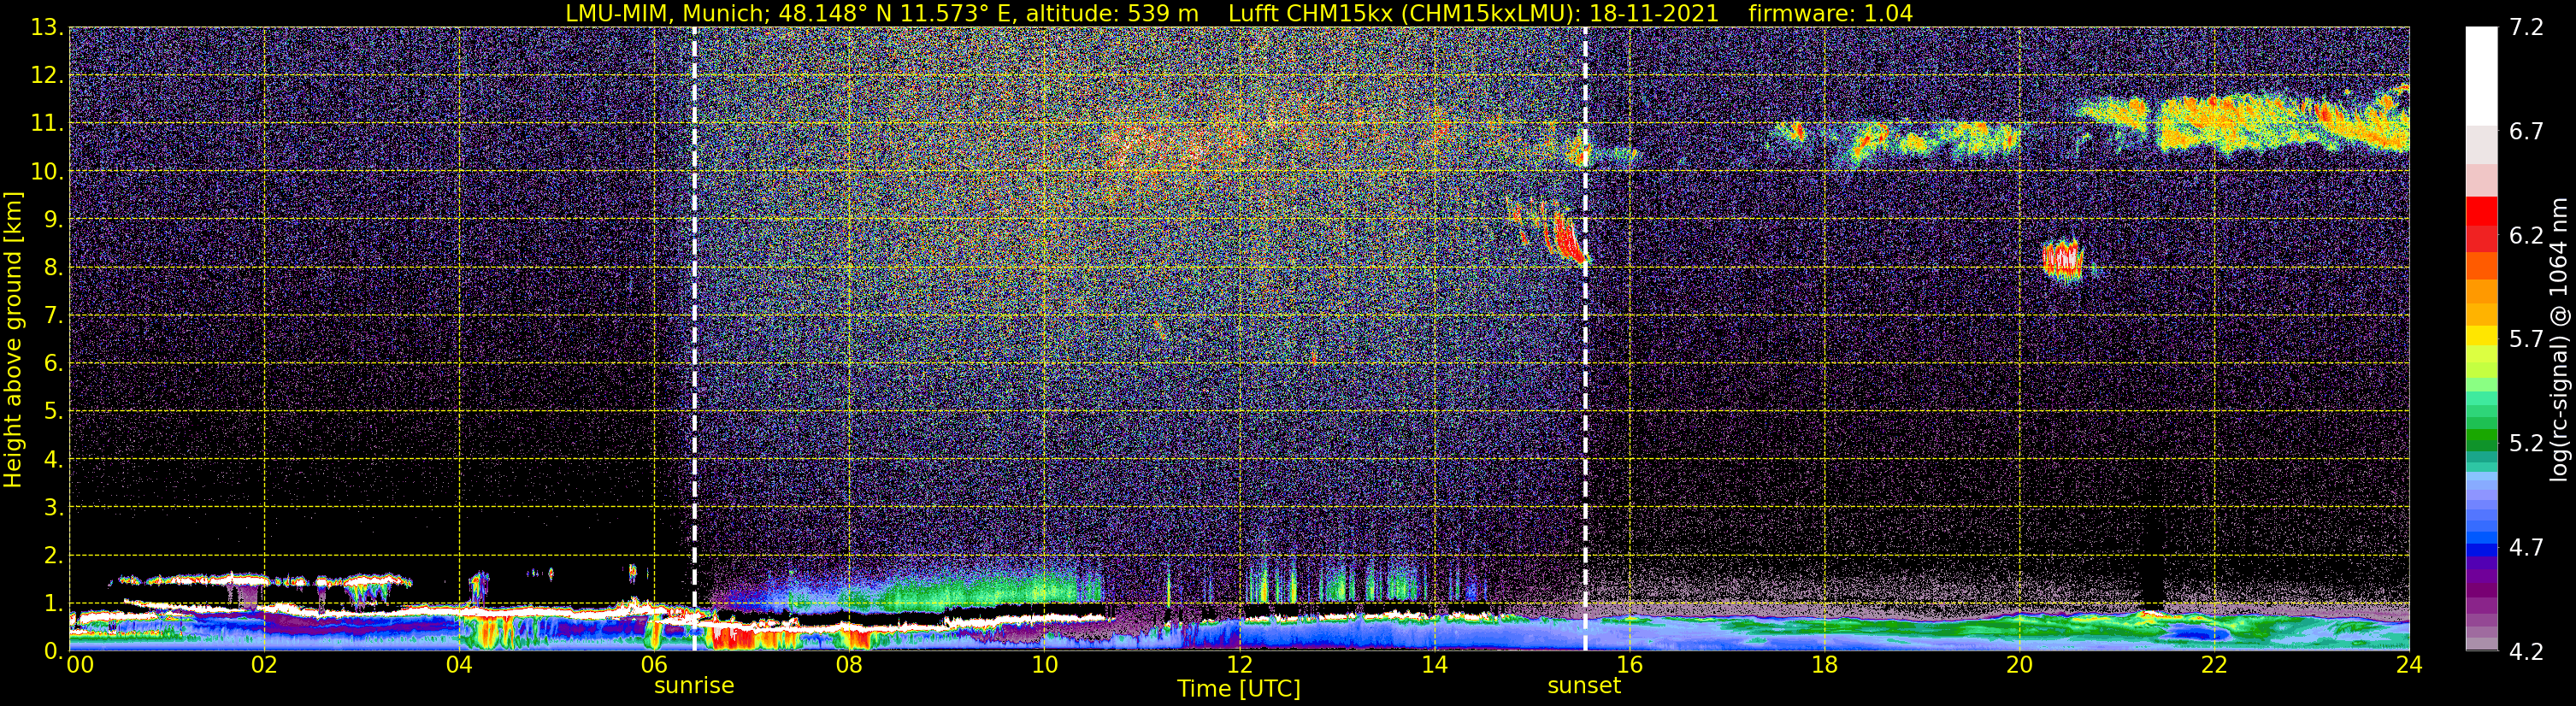
Task: Click the white top segment of the colorbar
Action: click(2481, 76)
